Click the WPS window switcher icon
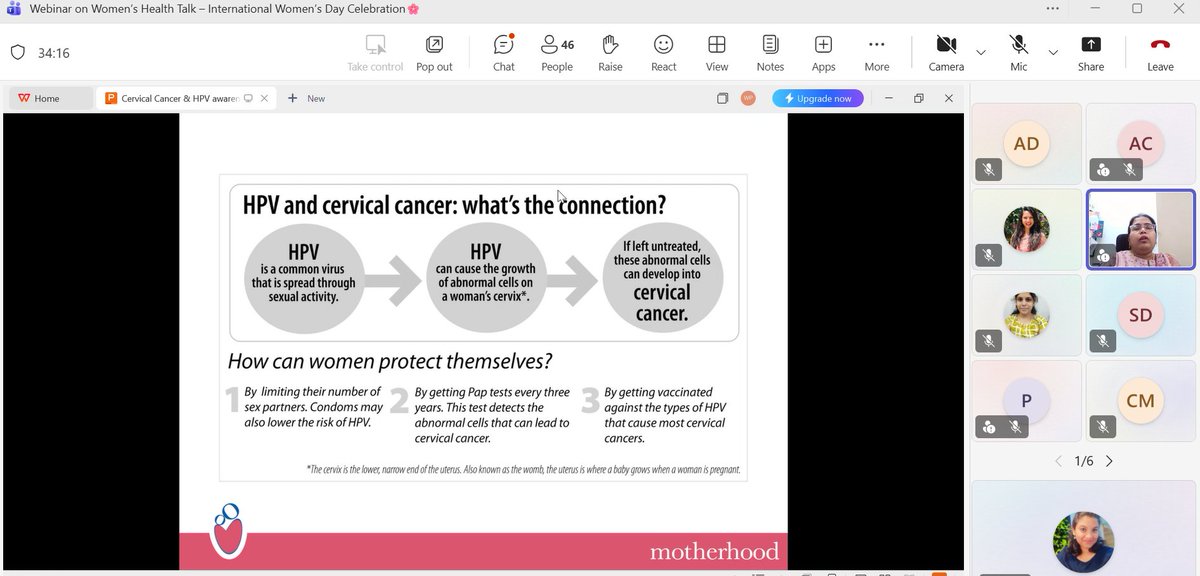The image size is (1200, 576). pos(721,98)
